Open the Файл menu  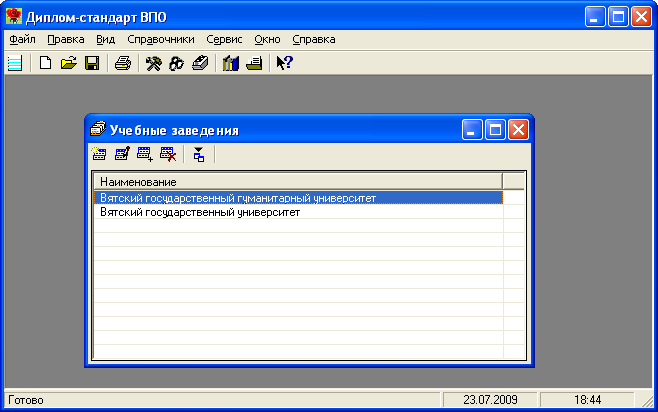pos(22,39)
